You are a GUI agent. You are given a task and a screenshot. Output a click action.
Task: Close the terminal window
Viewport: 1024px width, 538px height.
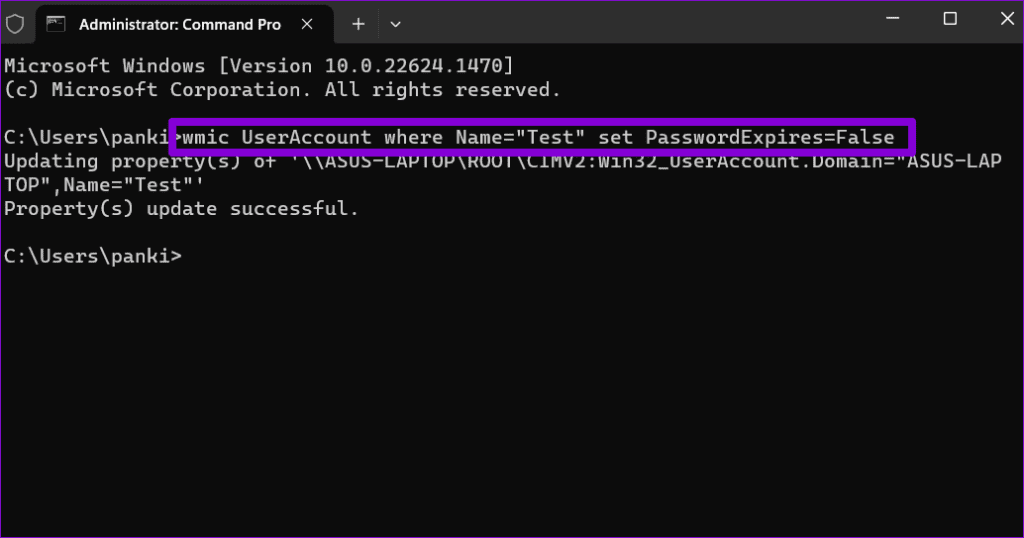1007,18
